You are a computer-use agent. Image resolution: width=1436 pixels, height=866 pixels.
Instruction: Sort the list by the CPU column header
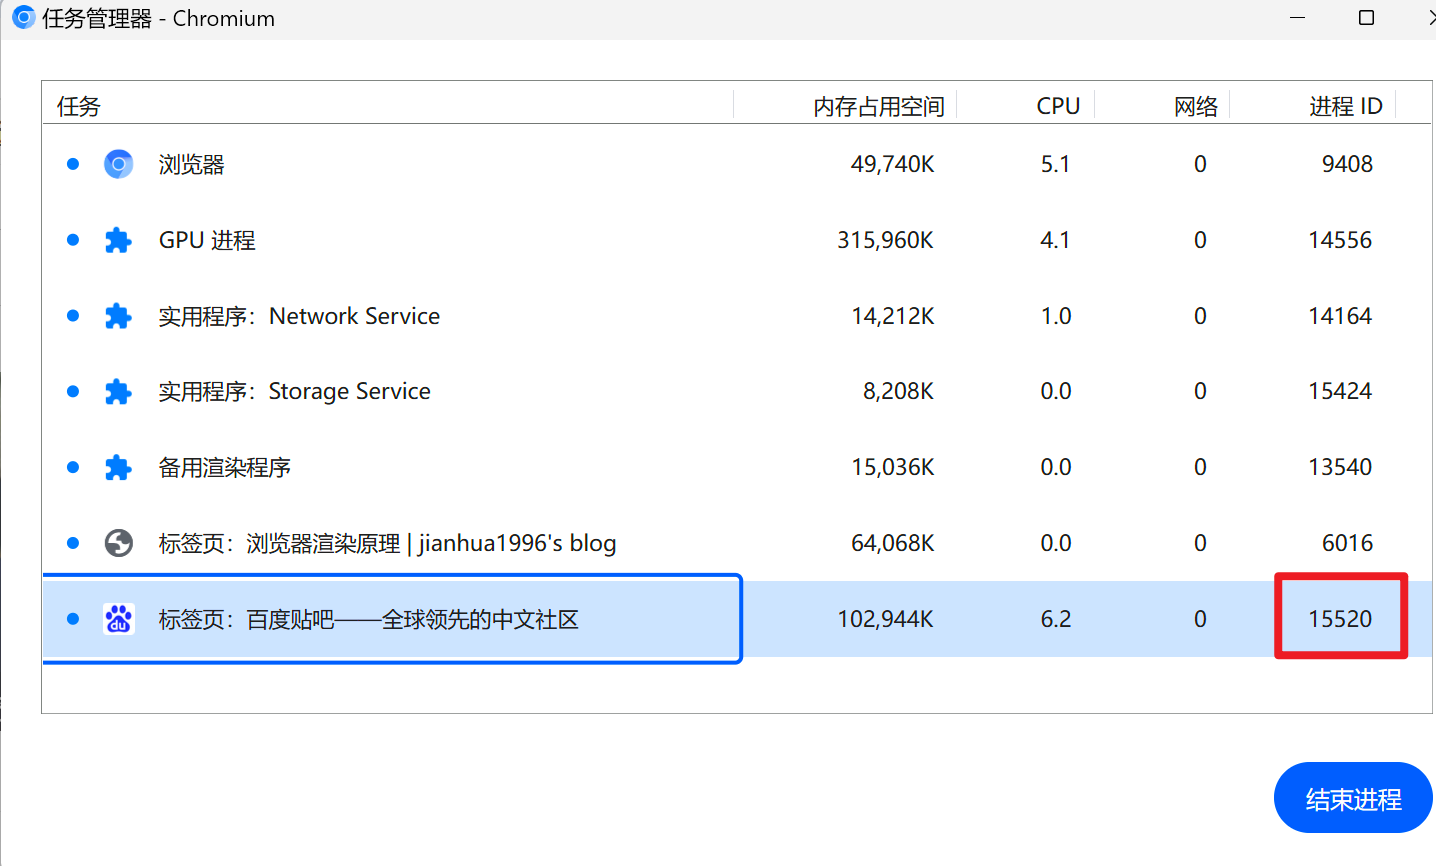coord(1057,106)
